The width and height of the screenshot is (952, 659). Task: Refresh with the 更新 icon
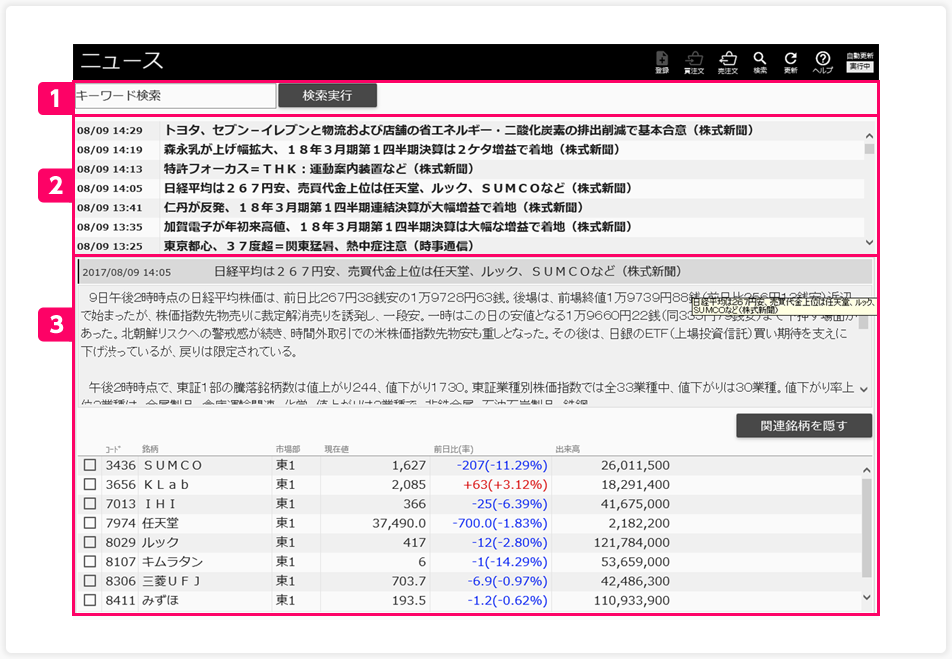coord(790,62)
